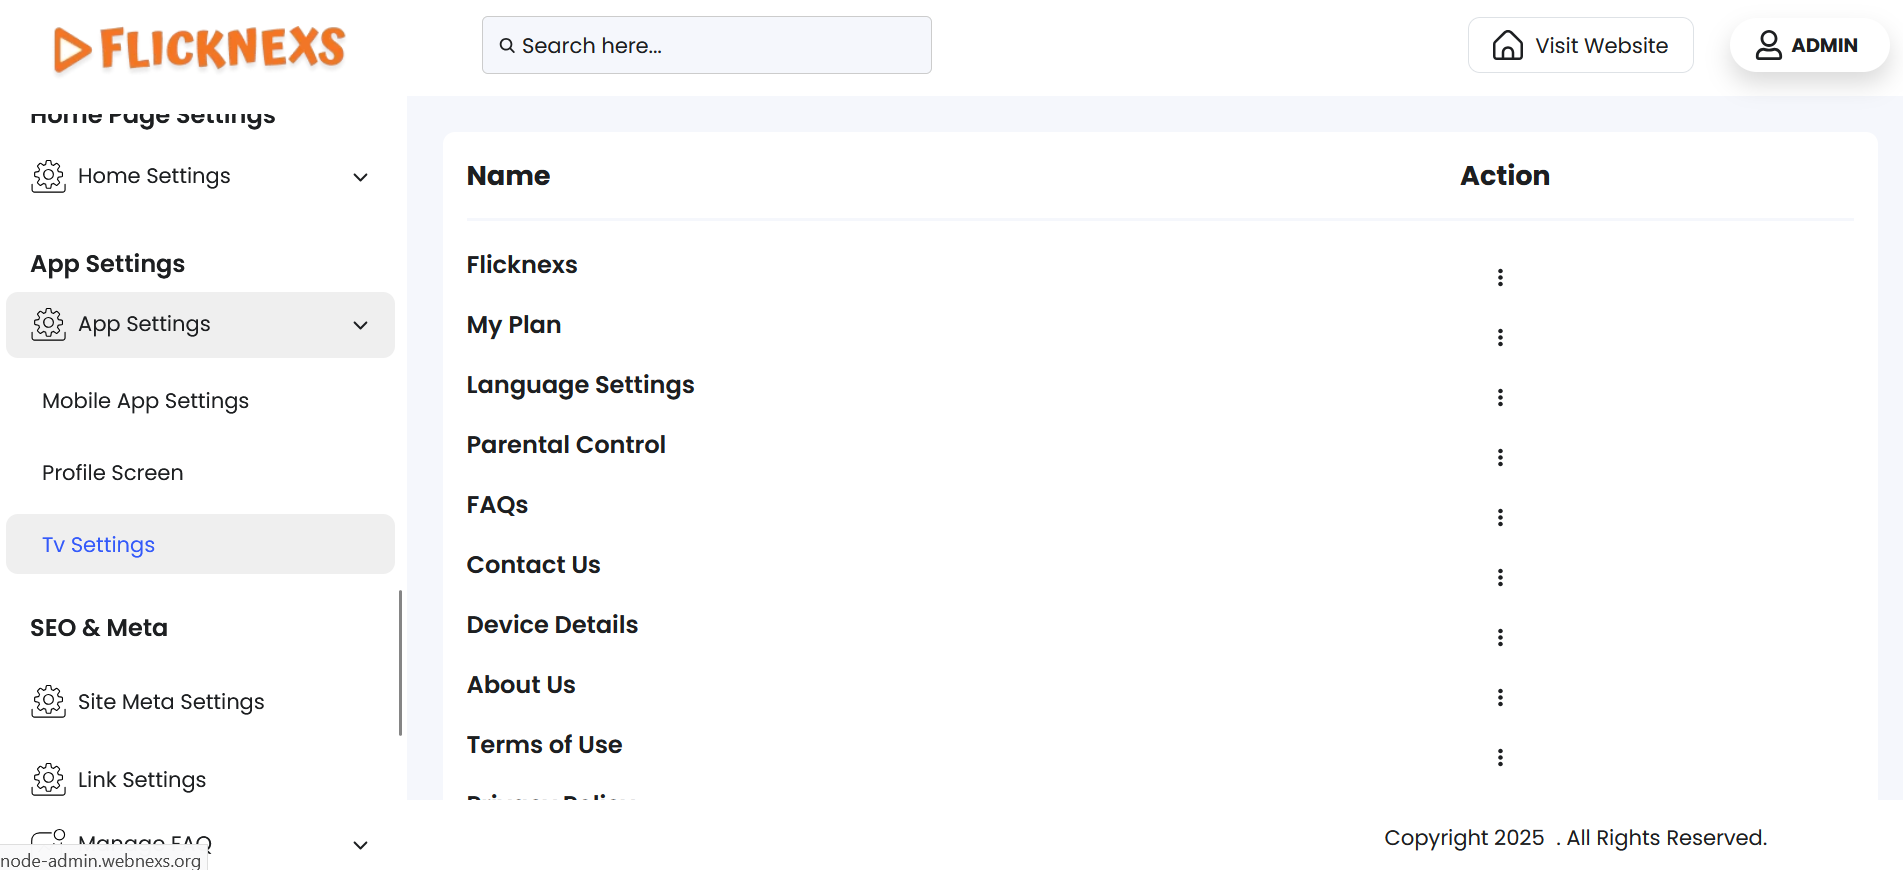The height and width of the screenshot is (870, 1903).
Task: Open Mobile App Settings submenu item
Action: click(145, 401)
